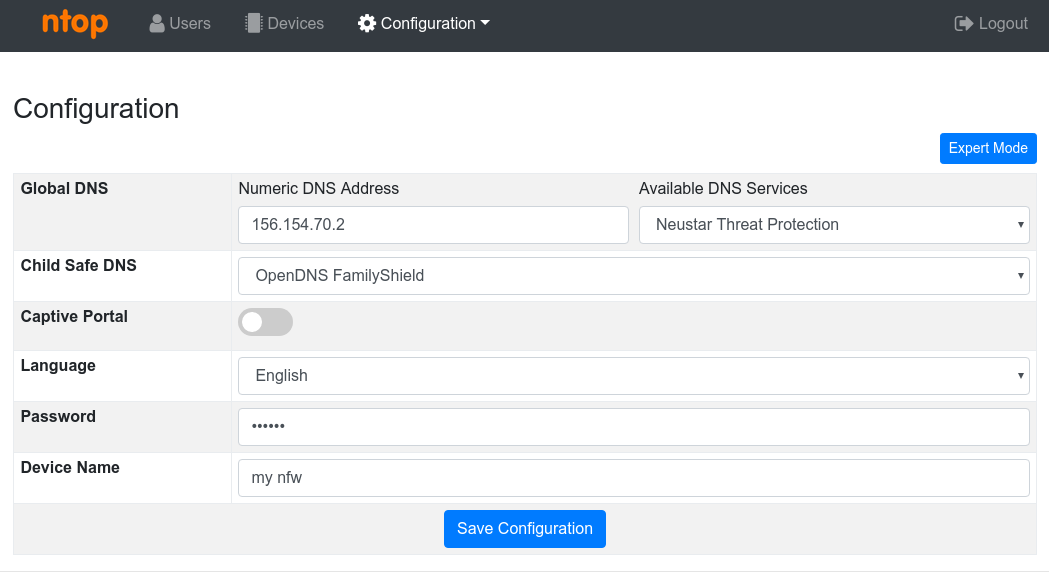Click the Device Name row label

[70, 467]
